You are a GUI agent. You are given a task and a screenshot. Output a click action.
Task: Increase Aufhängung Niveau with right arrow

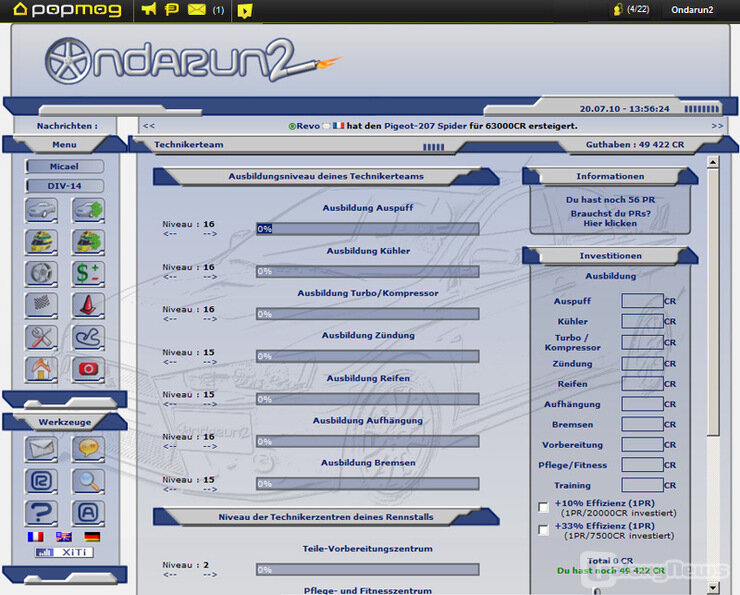[x=210, y=446]
